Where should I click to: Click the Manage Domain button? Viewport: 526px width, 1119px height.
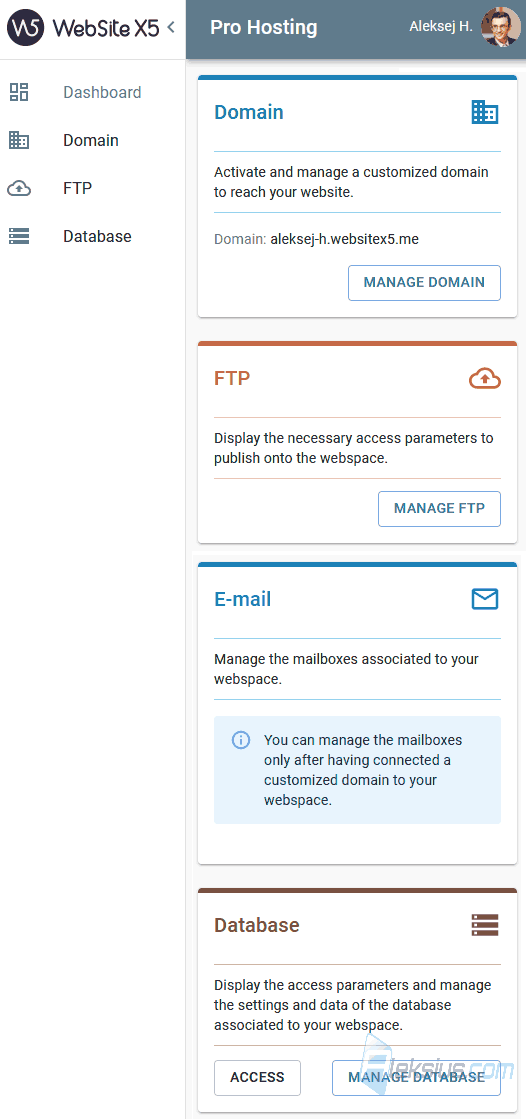pos(424,283)
